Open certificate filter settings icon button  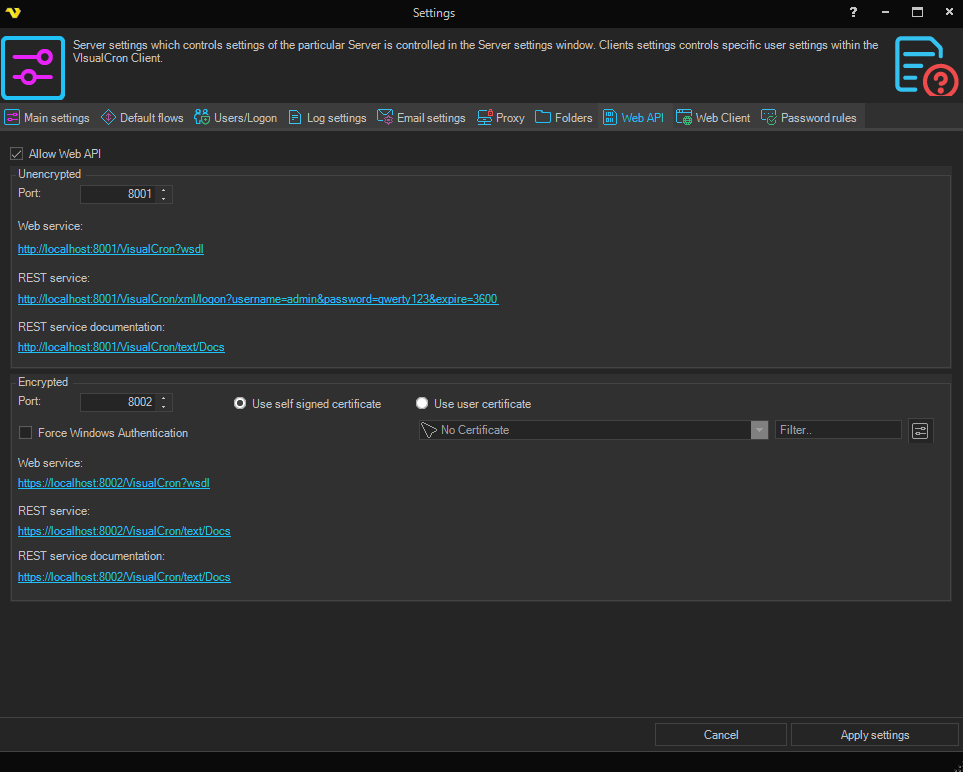(920, 430)
